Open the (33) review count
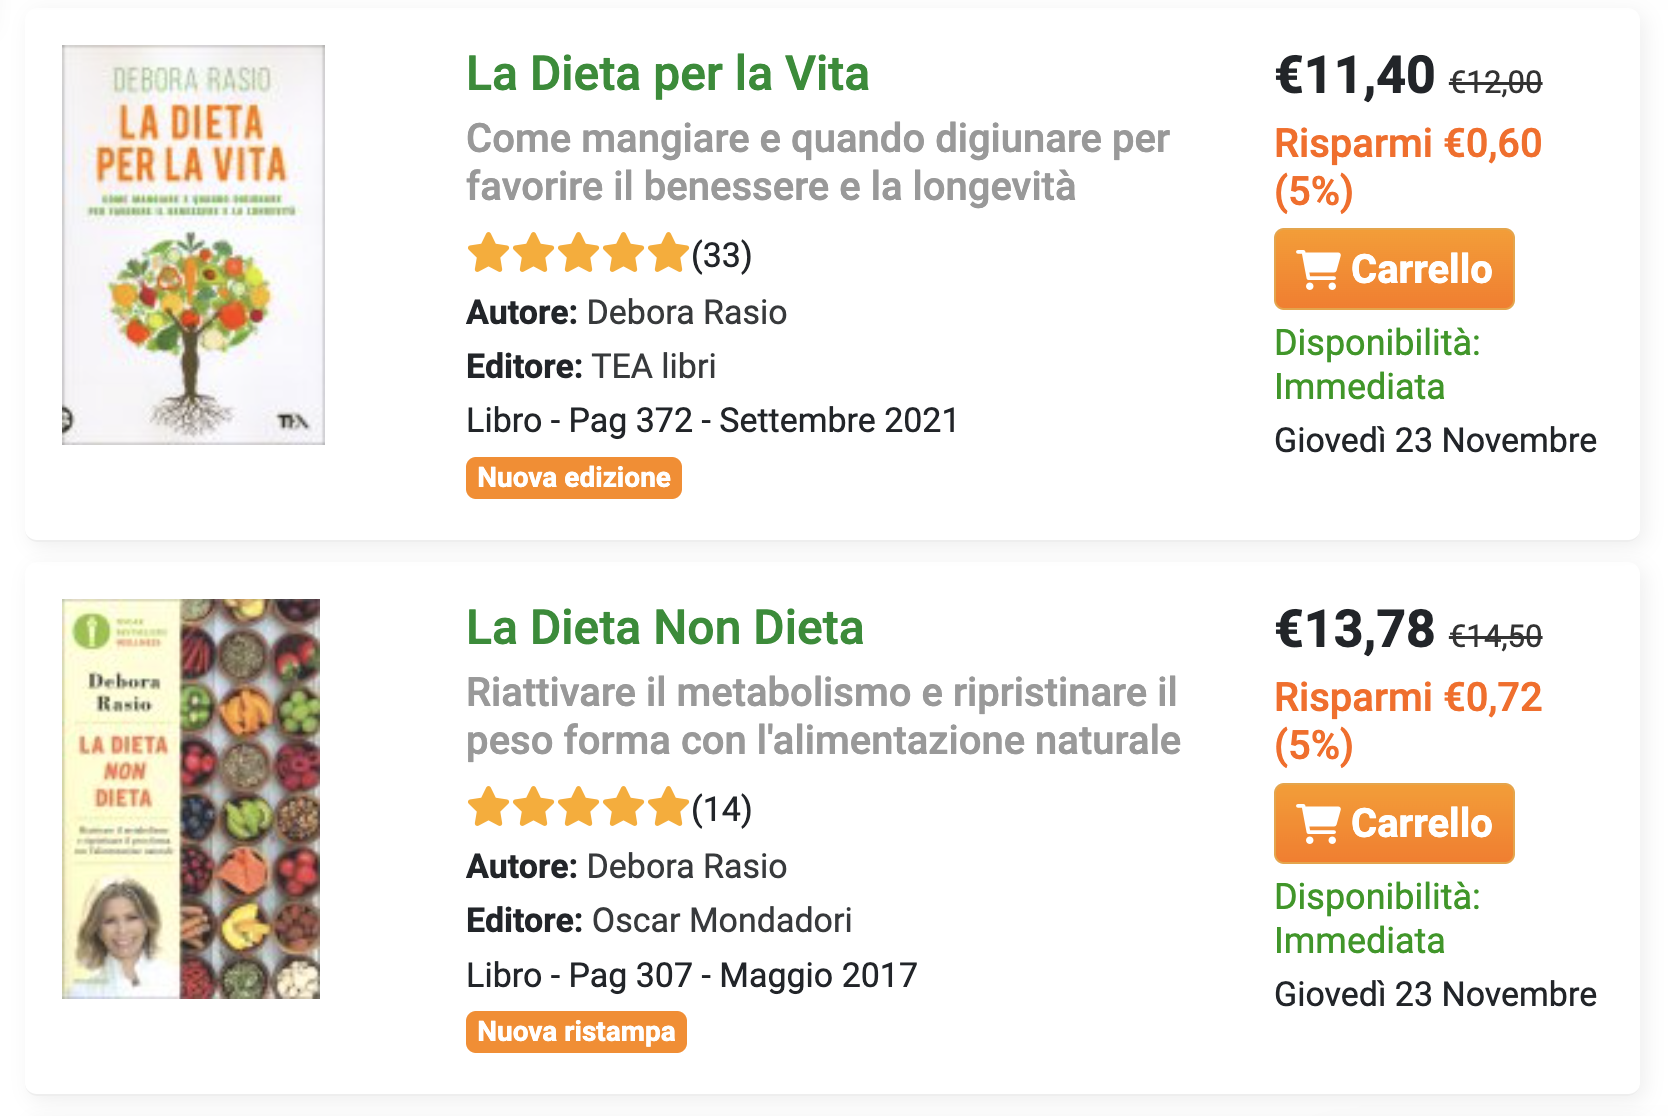 point(722,255)
